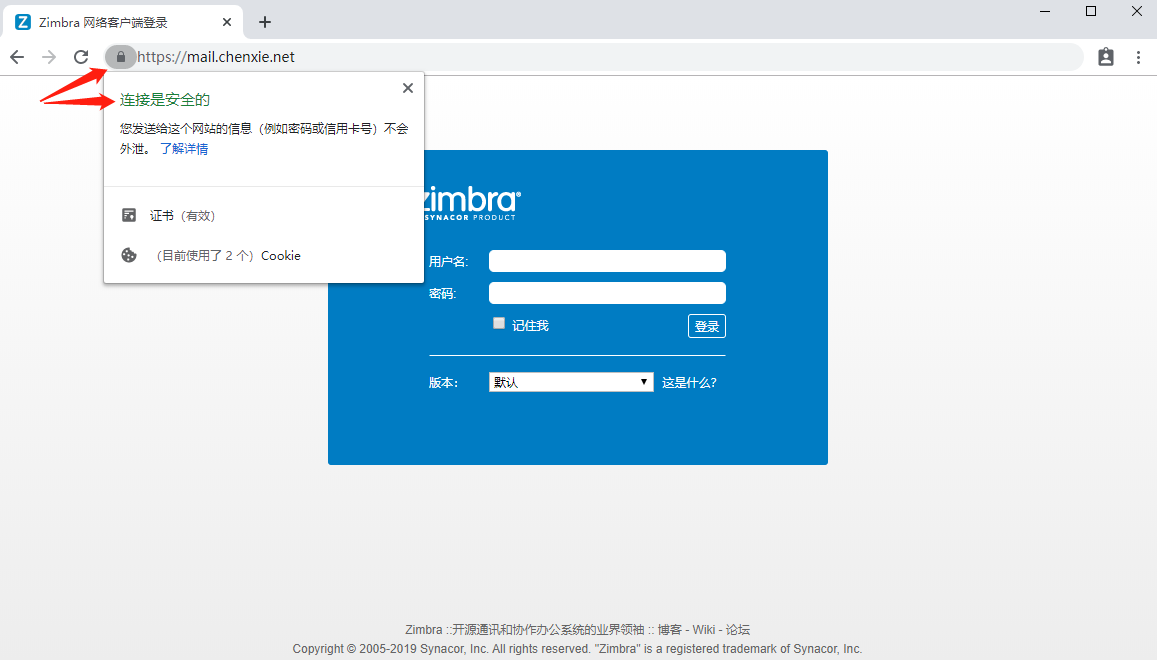Screen dimensions: 1157x660
Task: Close the Zimbra tab
Action: point(227,22)
